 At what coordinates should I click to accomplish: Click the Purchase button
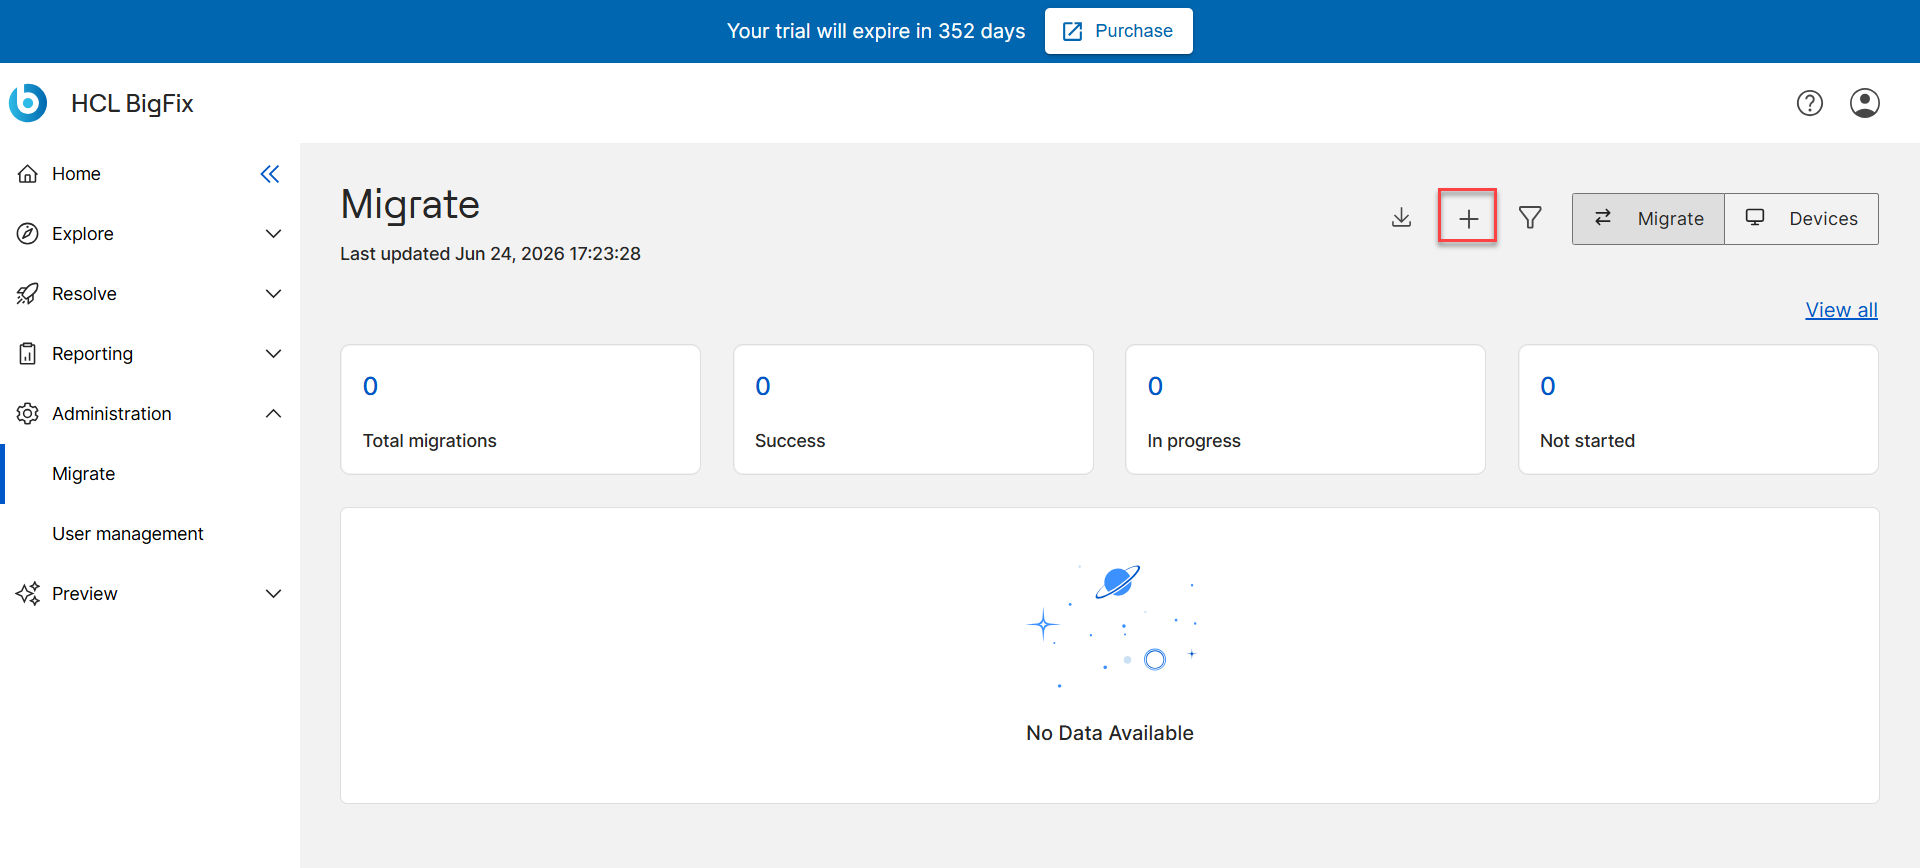click(x=1118, y=31)
